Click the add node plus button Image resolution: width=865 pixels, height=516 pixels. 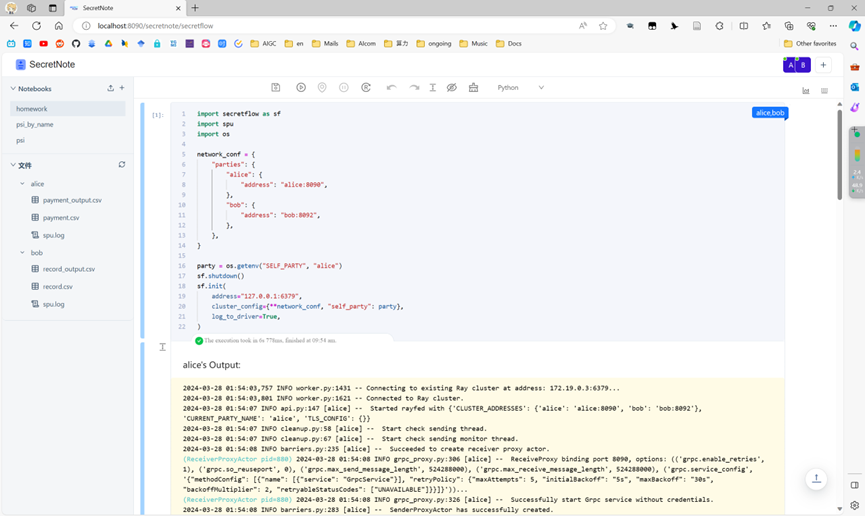pos(823,65)
